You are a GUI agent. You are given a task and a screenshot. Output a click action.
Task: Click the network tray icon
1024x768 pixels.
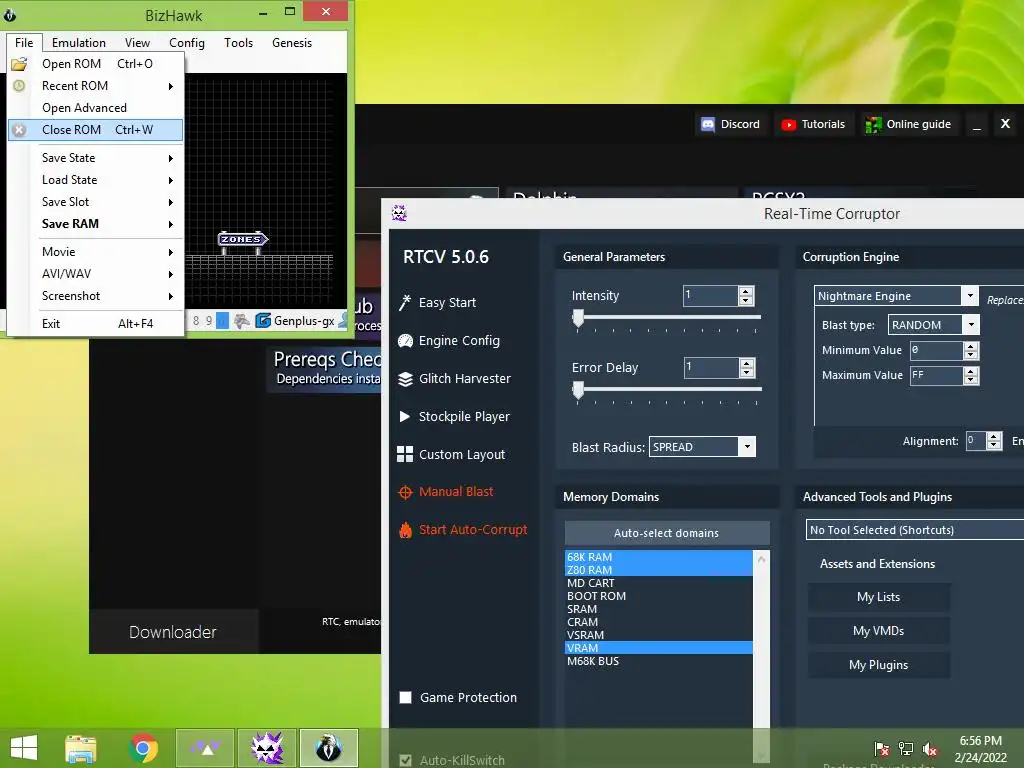pos(906,749)
